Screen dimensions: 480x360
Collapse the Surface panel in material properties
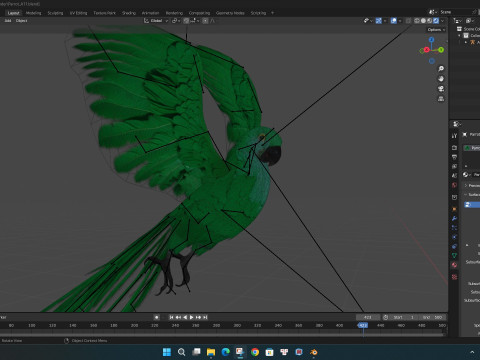pyautogui.click(x=466, y=195)
